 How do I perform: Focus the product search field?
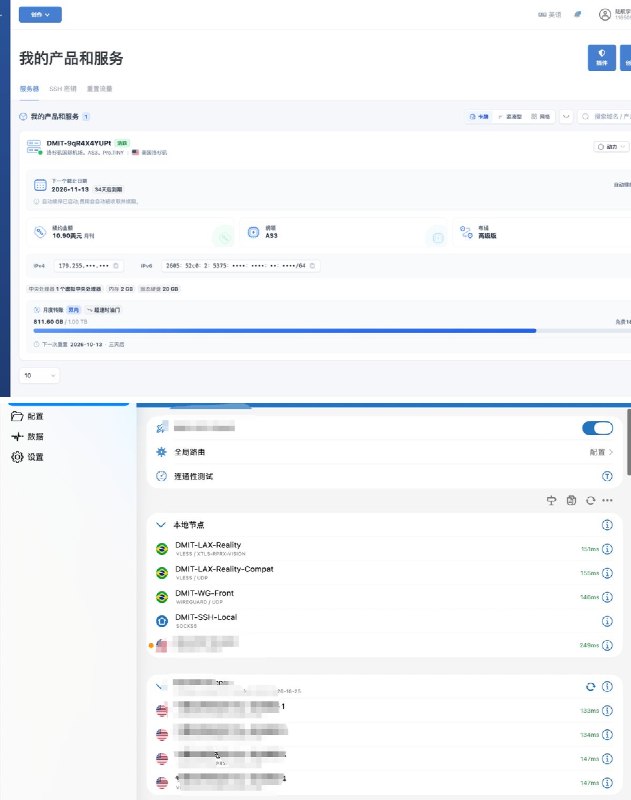coord(605,116)
